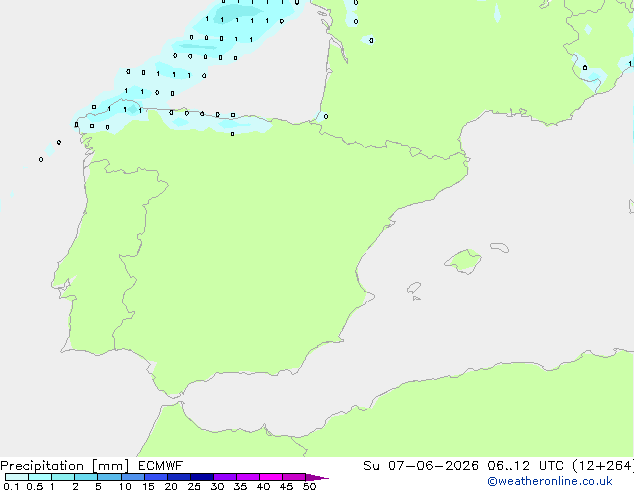Click the '30' legend scale label
The height and width of the screenshot is (490, 634).
coord(217,486)
